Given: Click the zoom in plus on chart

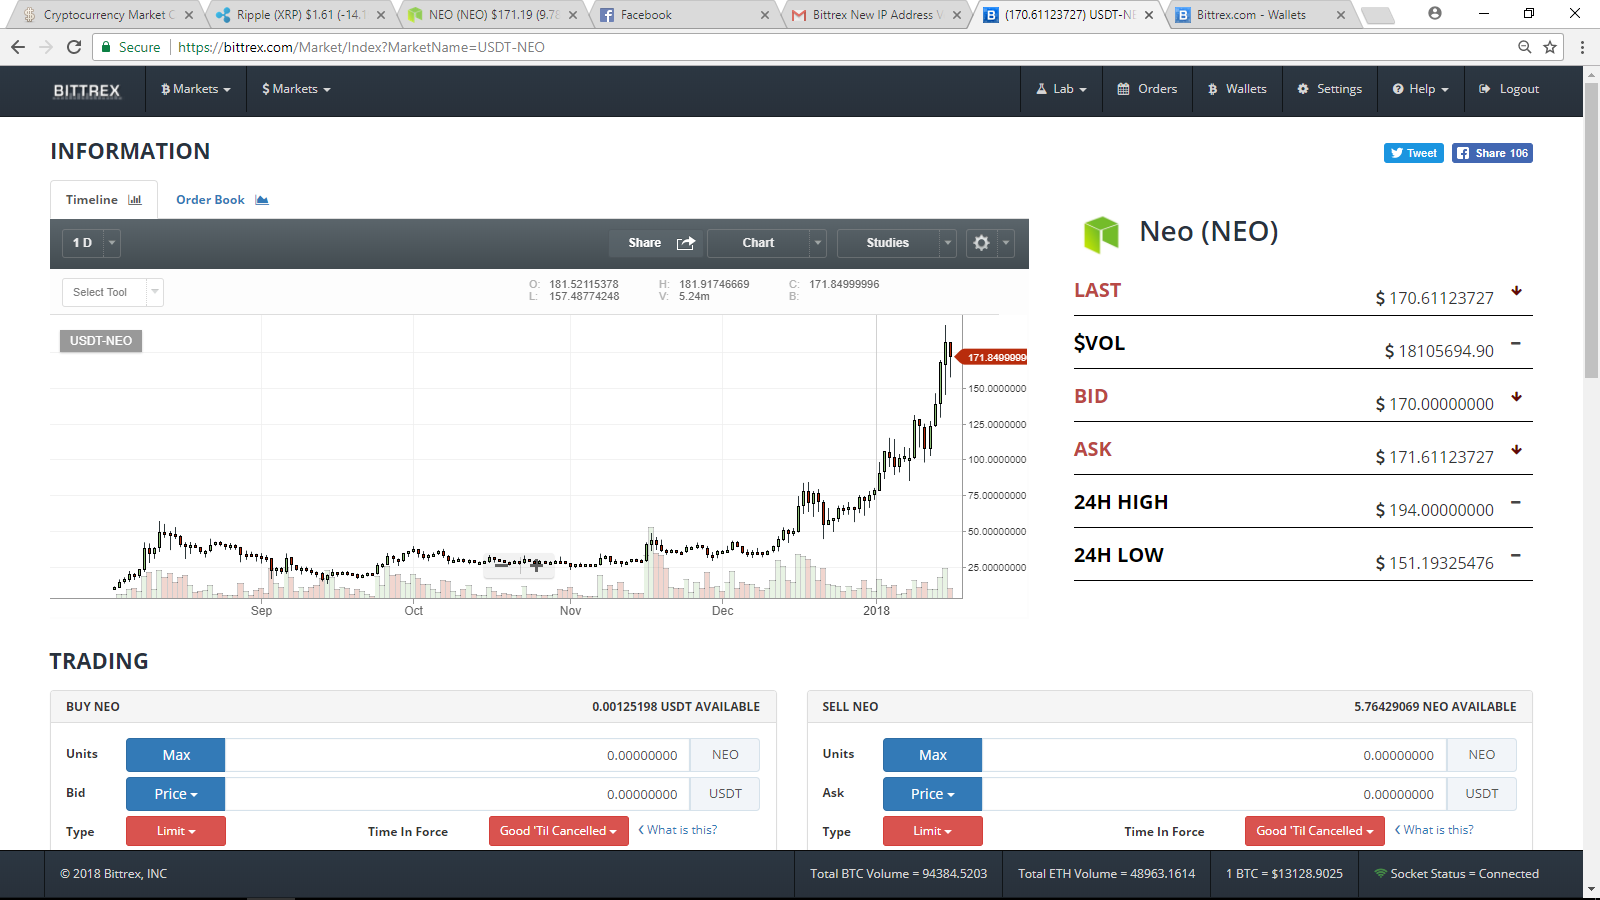Looking at the screenshot, I should tap(537, 565).
